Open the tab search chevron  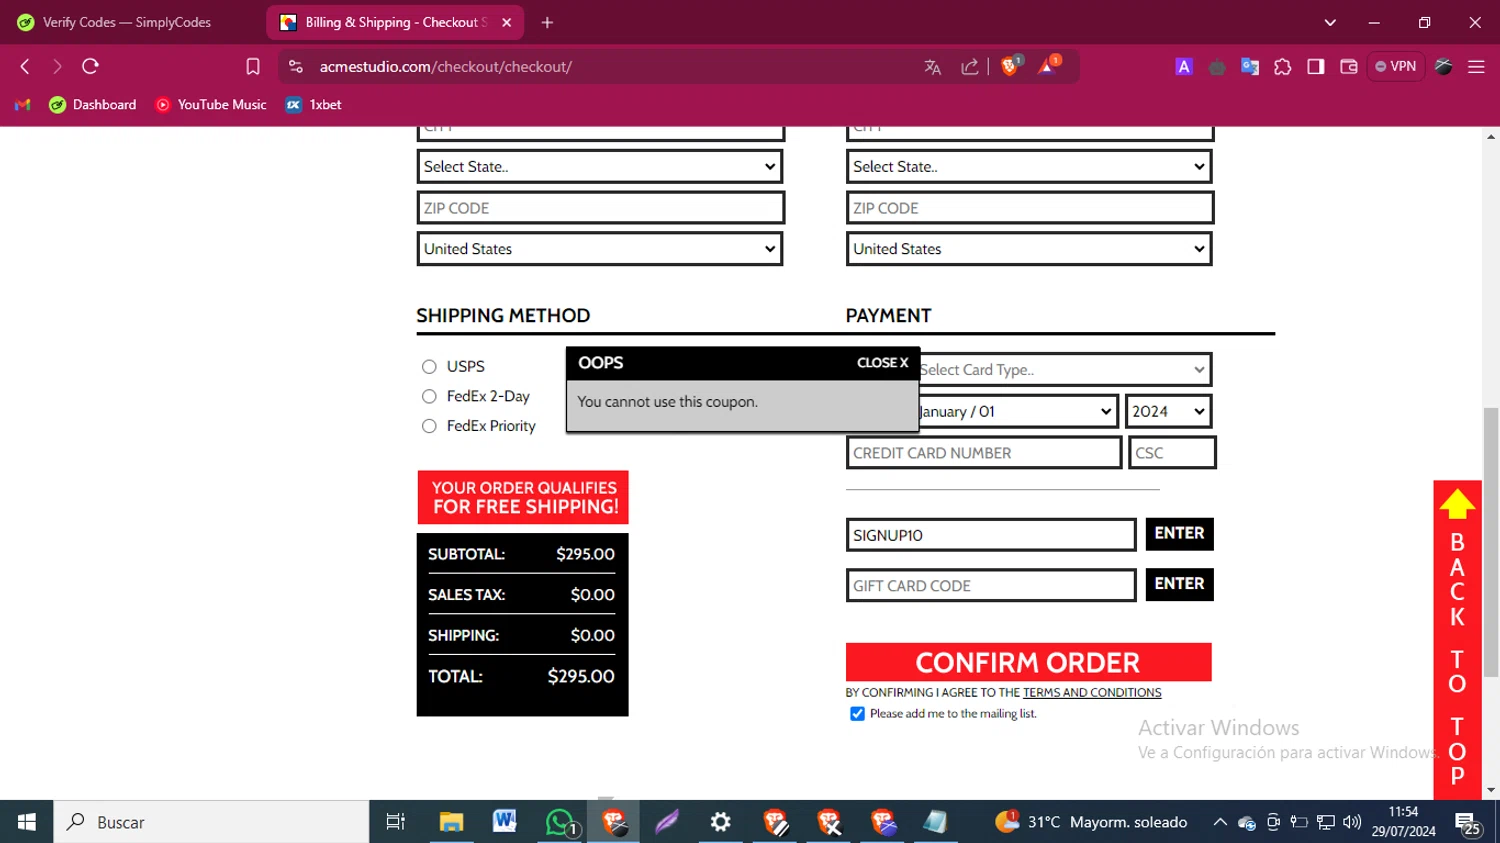coord(1330,22)
